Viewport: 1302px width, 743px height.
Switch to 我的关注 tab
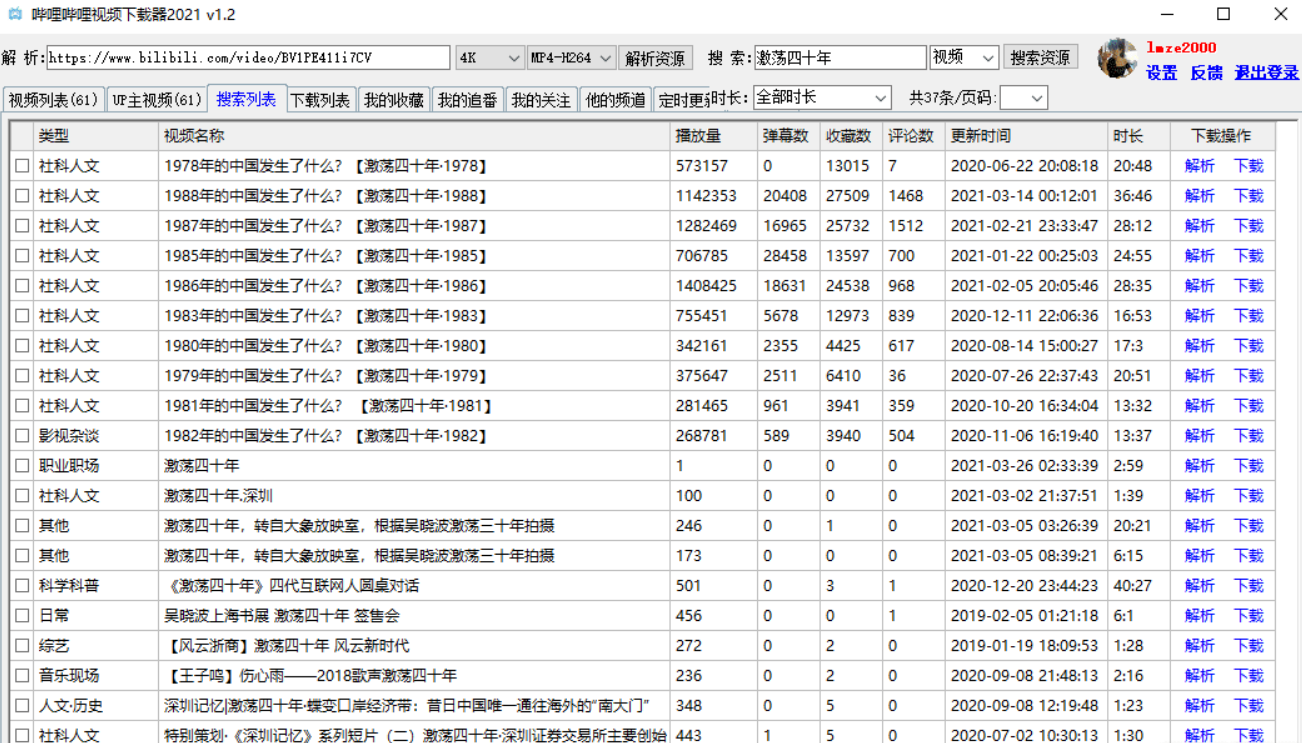point(541,100)
